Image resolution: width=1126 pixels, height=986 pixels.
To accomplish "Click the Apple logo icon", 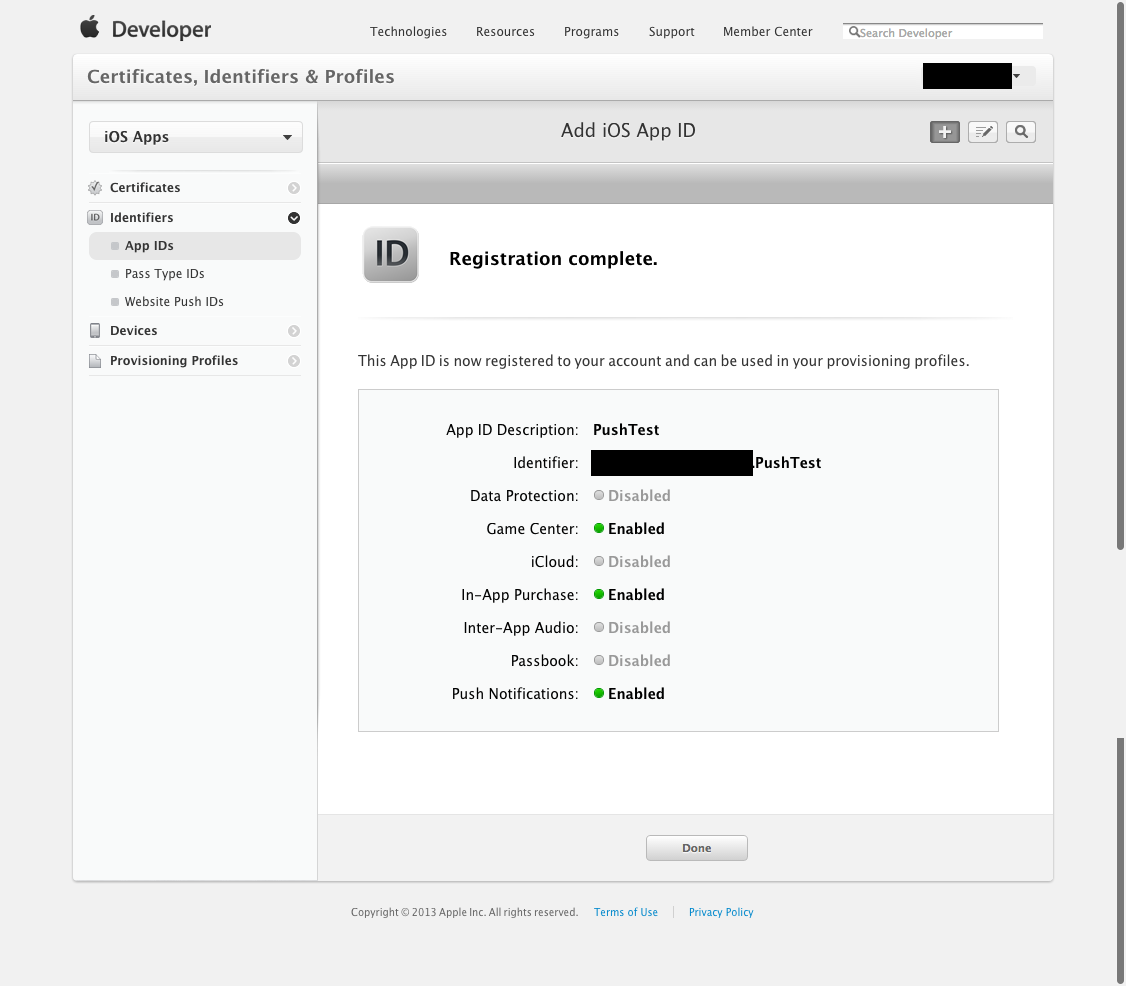I will pos(90,27).
